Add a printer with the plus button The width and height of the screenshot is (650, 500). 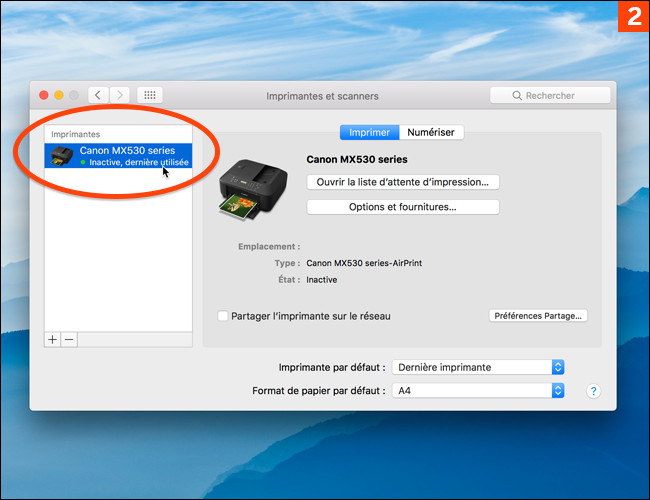[53, 339]
